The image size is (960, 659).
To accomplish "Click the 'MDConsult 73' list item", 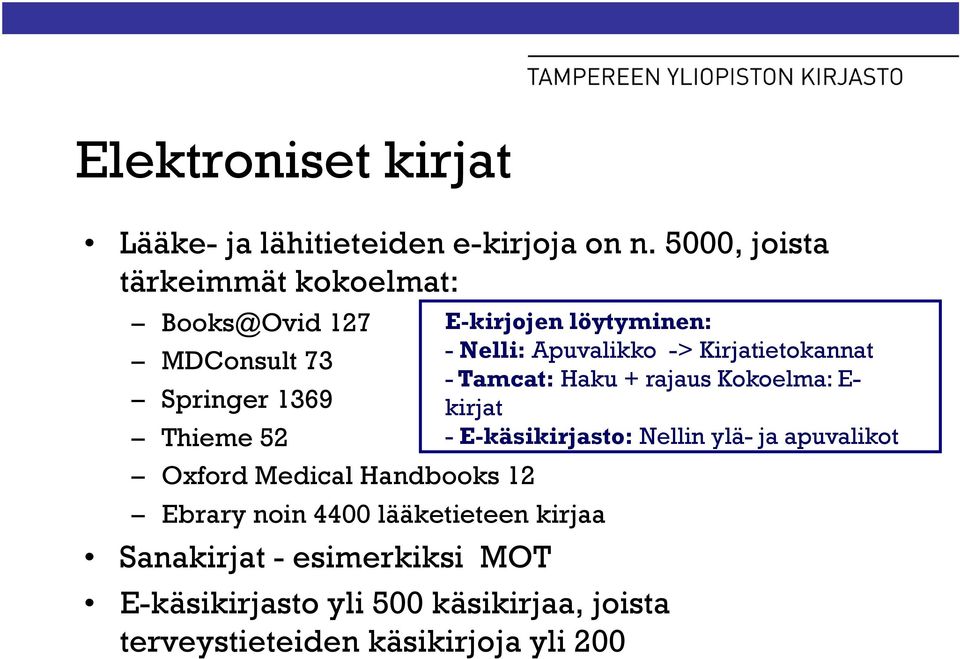I will pyautogui.click(x=247, y=361).
